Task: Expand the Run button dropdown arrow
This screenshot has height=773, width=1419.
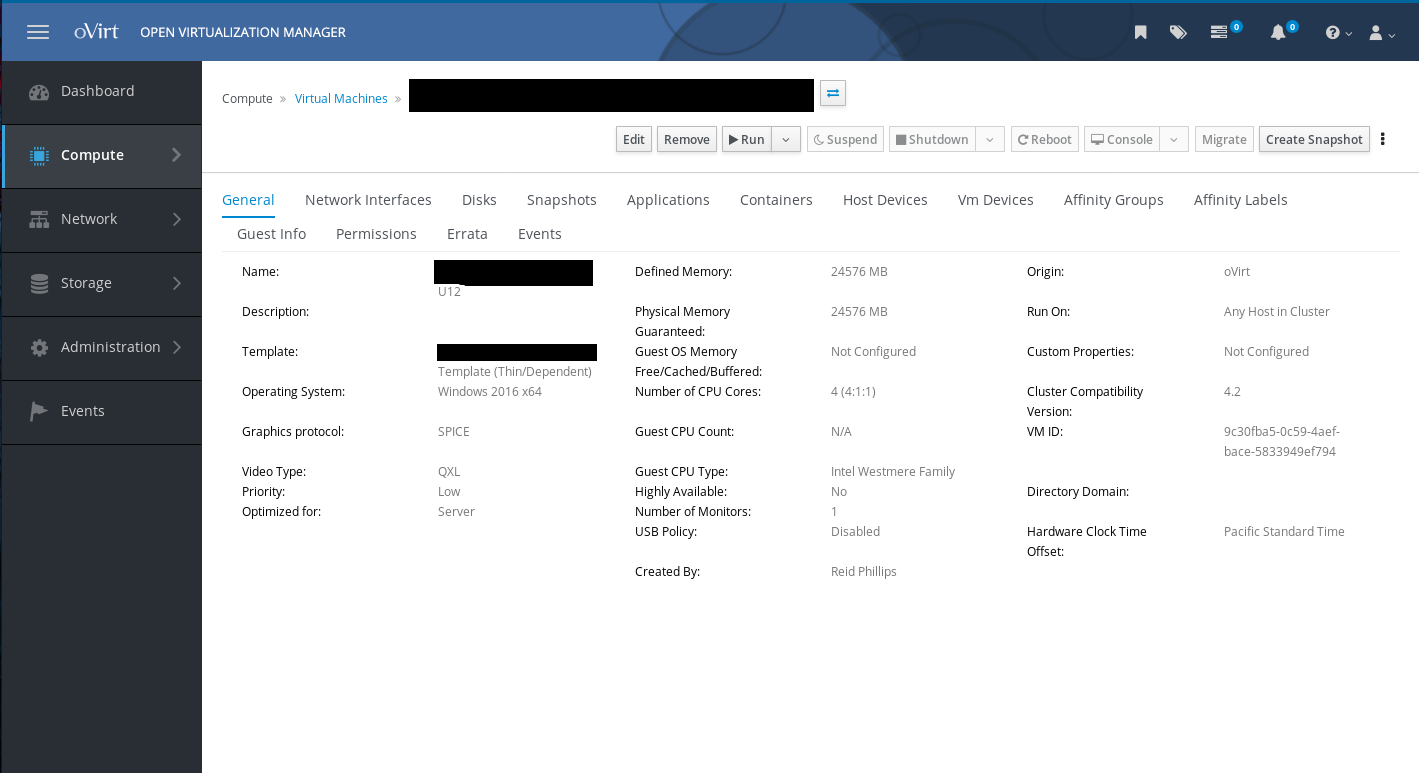Action: [786, 140]
